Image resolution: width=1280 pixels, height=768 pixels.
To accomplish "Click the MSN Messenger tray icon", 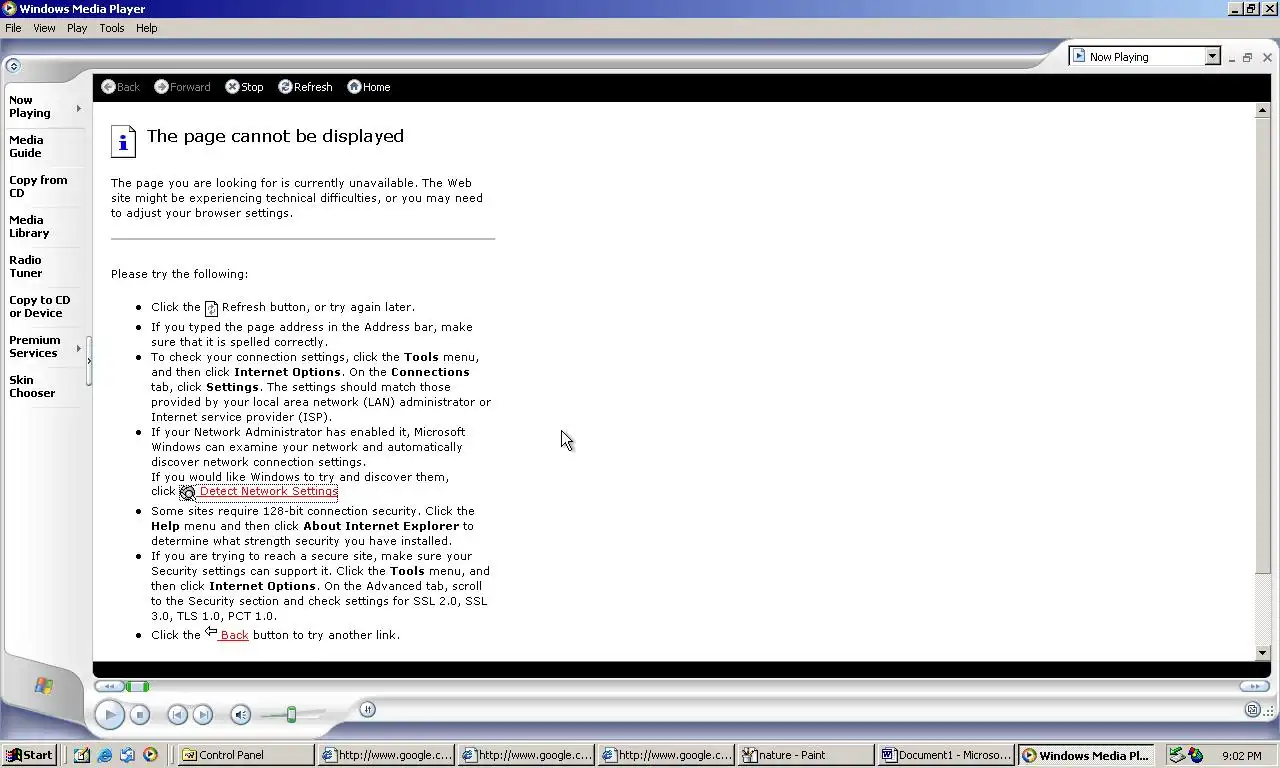I will [x=1195, y=755].
